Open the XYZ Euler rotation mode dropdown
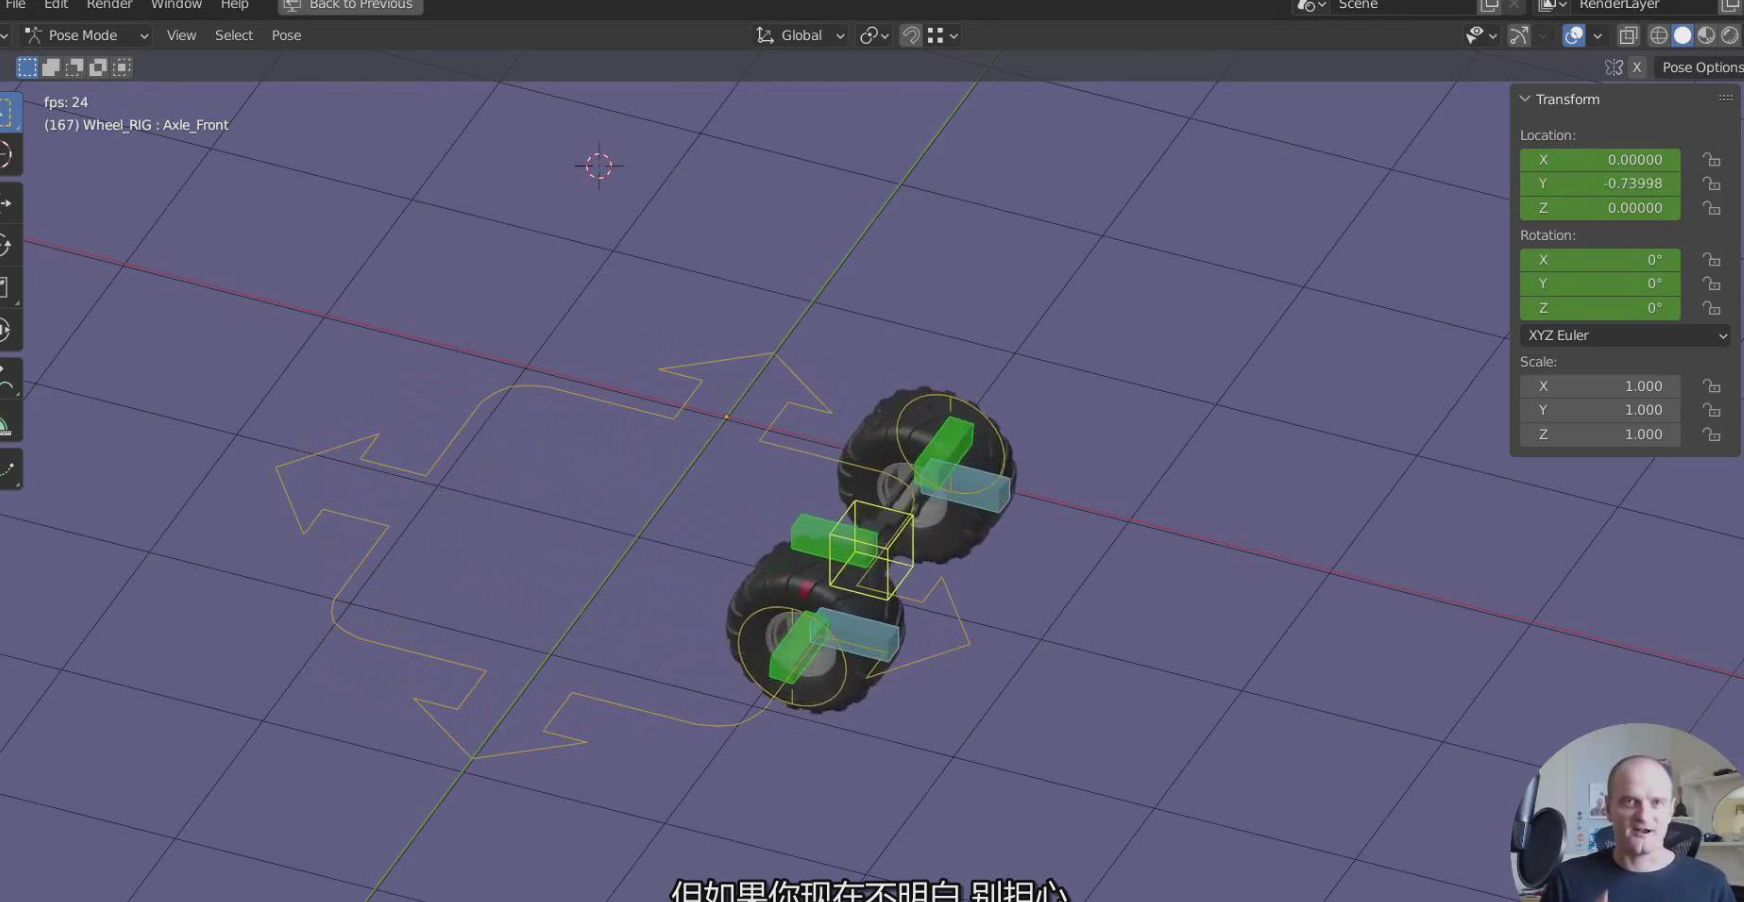 [1626, 336]
